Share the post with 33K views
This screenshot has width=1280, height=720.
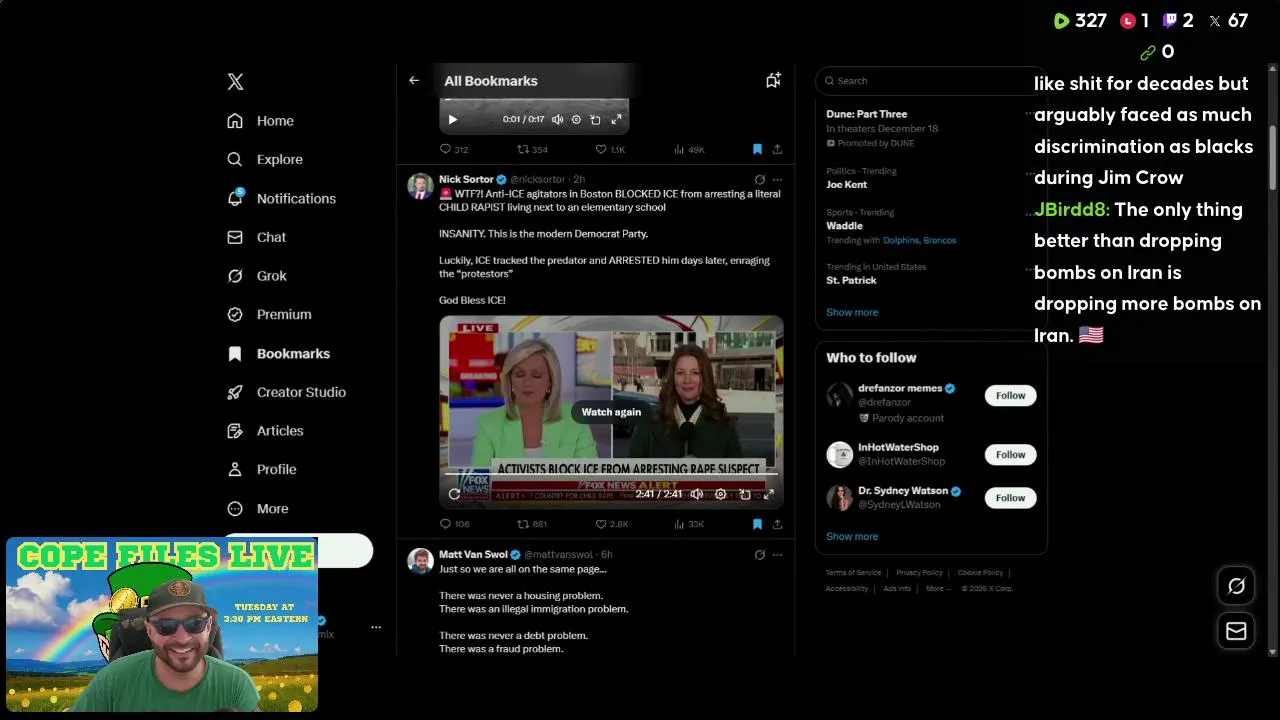point(777,524)
